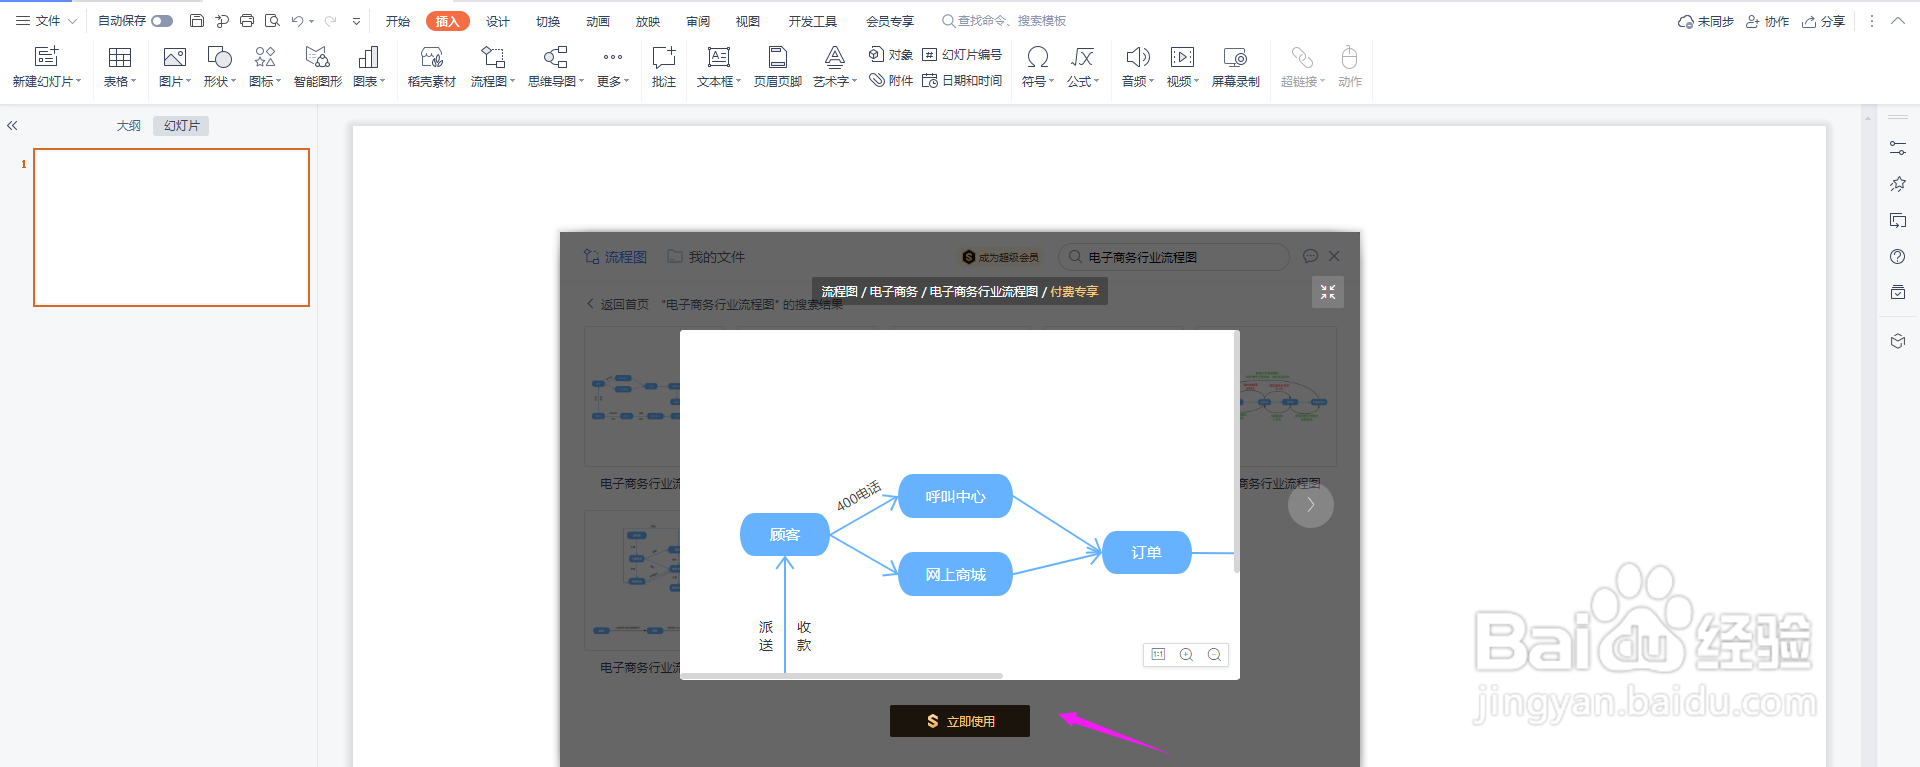Collapse the slide panel with double chevron

(x=12, y=126)
